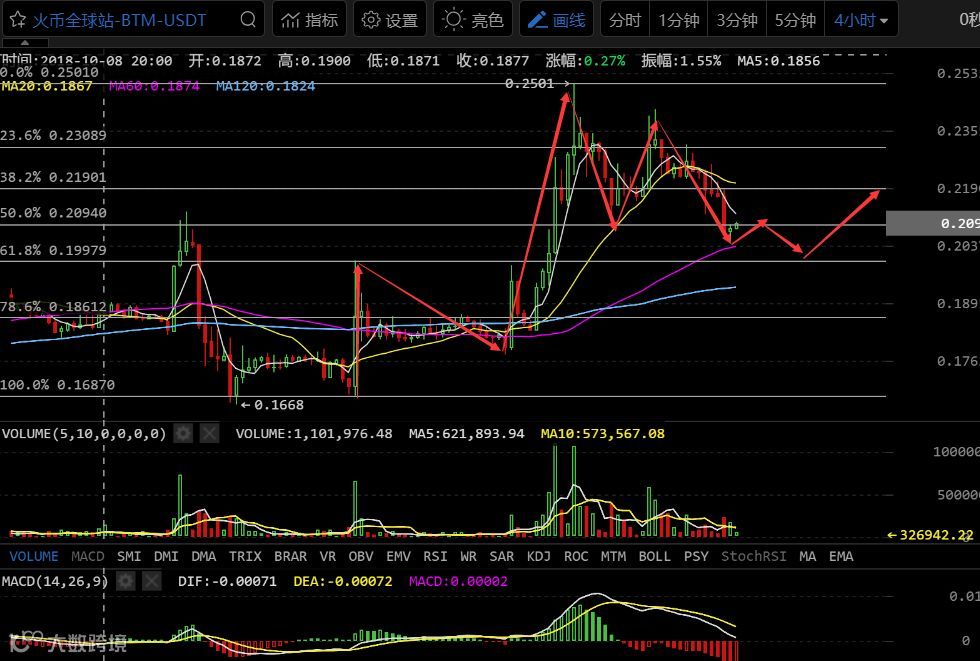Select the 5分钟 interval
980x661 pixels.
(795, 20)
